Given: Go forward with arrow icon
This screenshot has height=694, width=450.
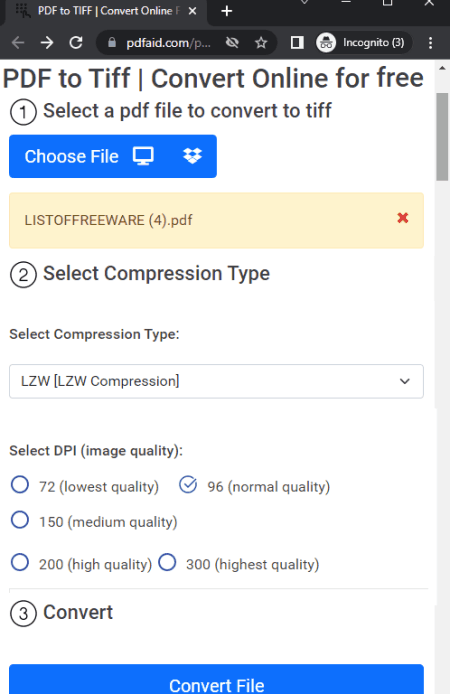Looking at the screenshot, I should coord(47,43).
